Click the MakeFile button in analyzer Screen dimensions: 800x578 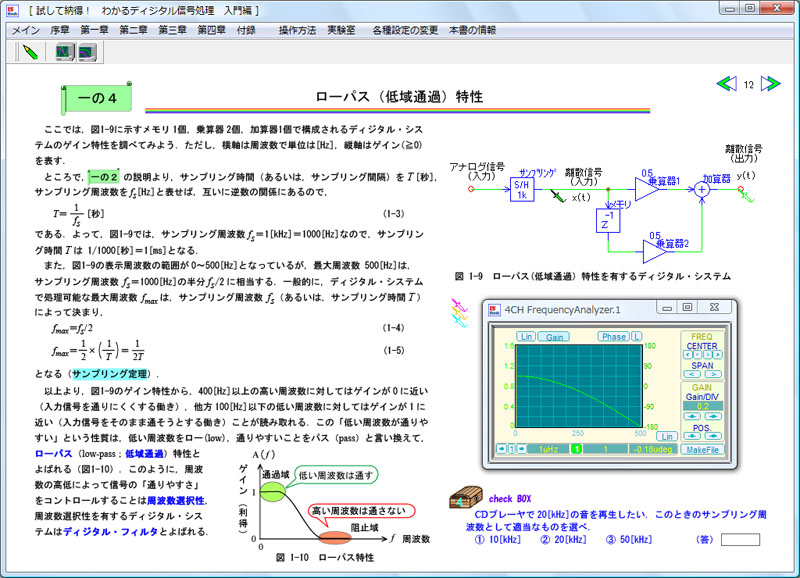(702, 449)
